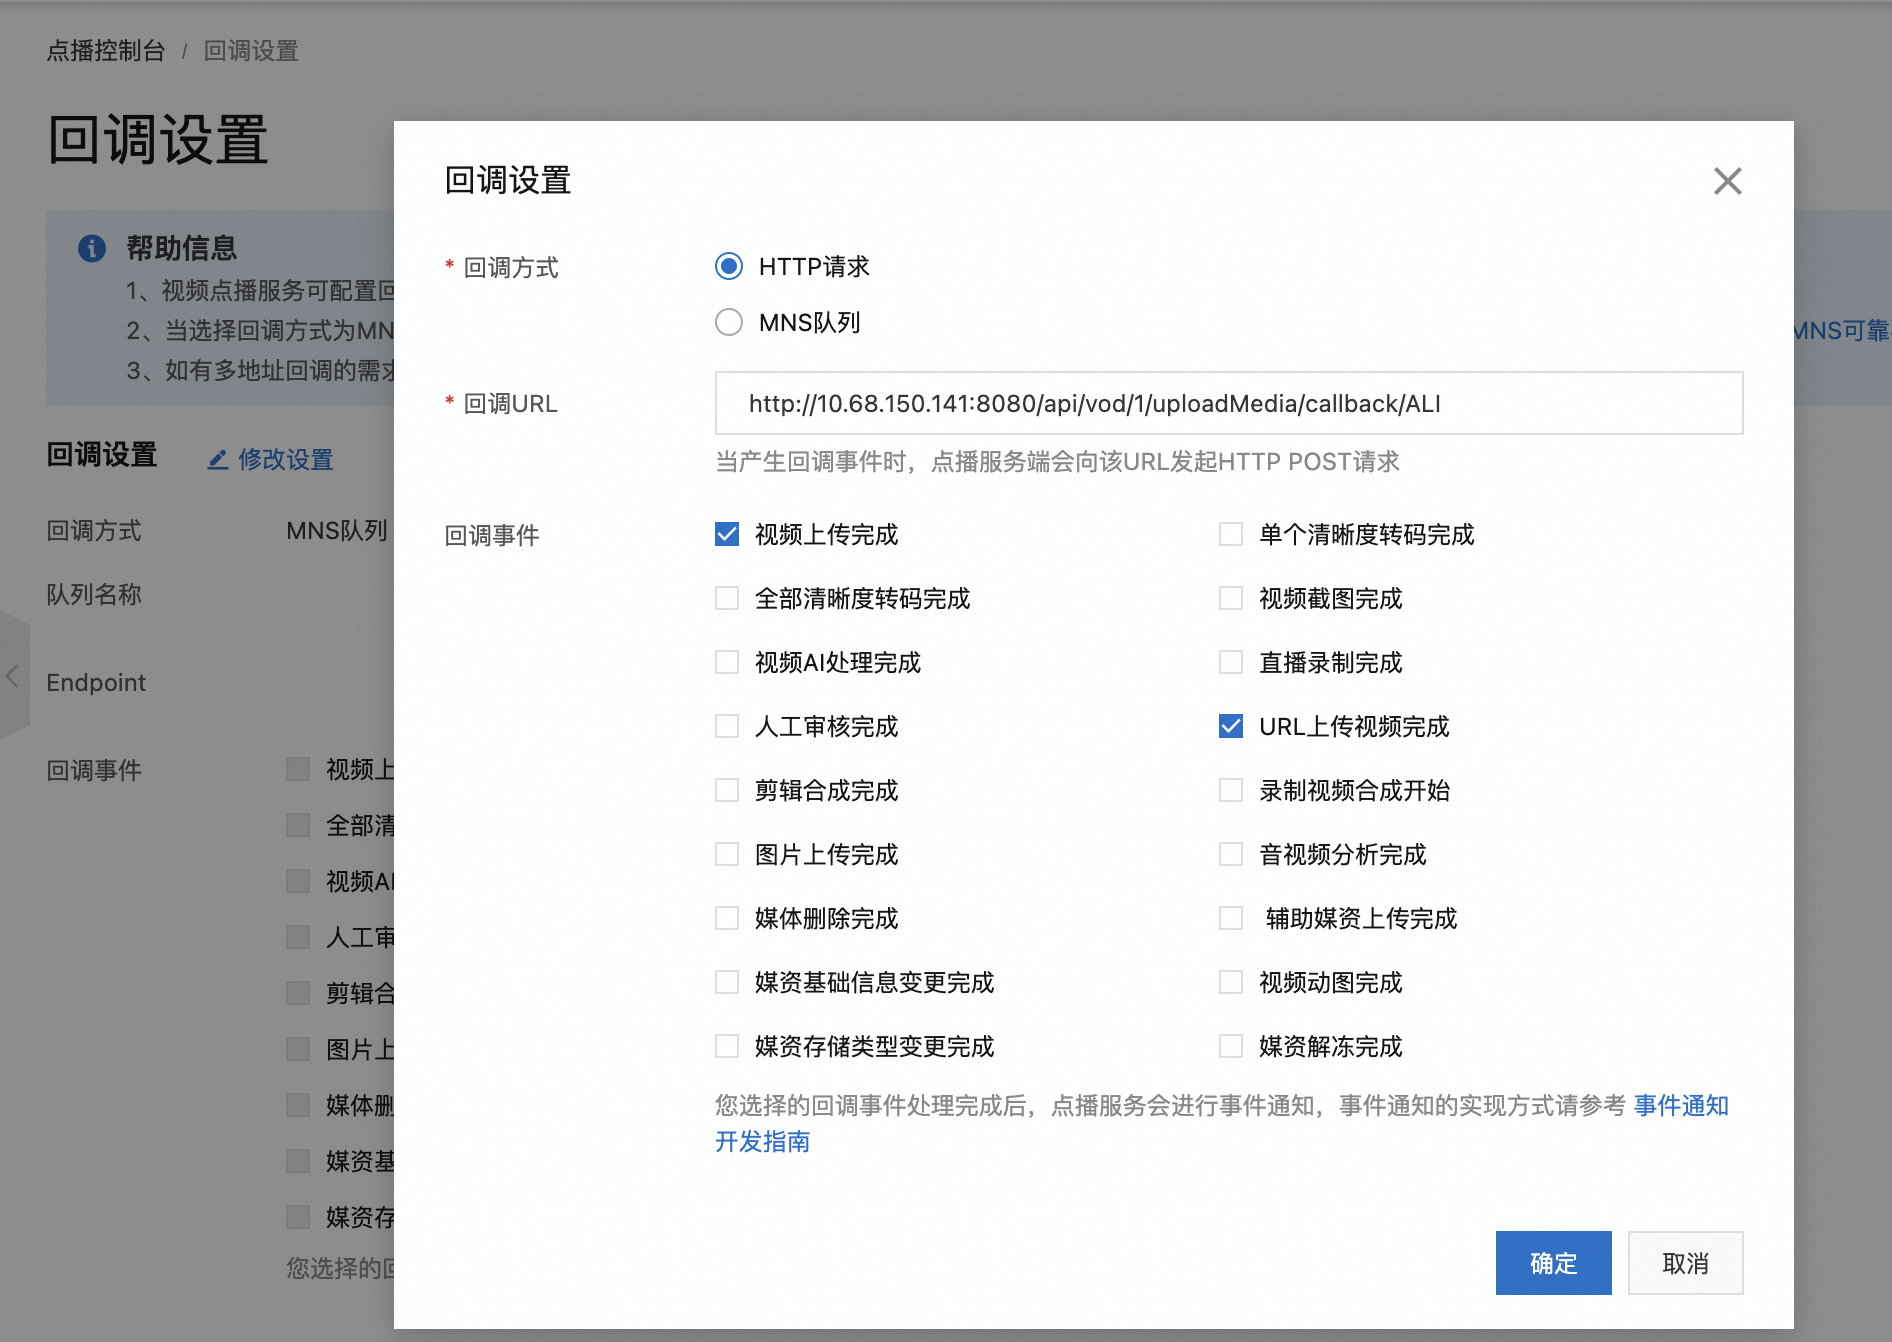This screenshot has height=1342, width=1892.
Task: Click the 回调URL input field
Action: coord(1229,403)
